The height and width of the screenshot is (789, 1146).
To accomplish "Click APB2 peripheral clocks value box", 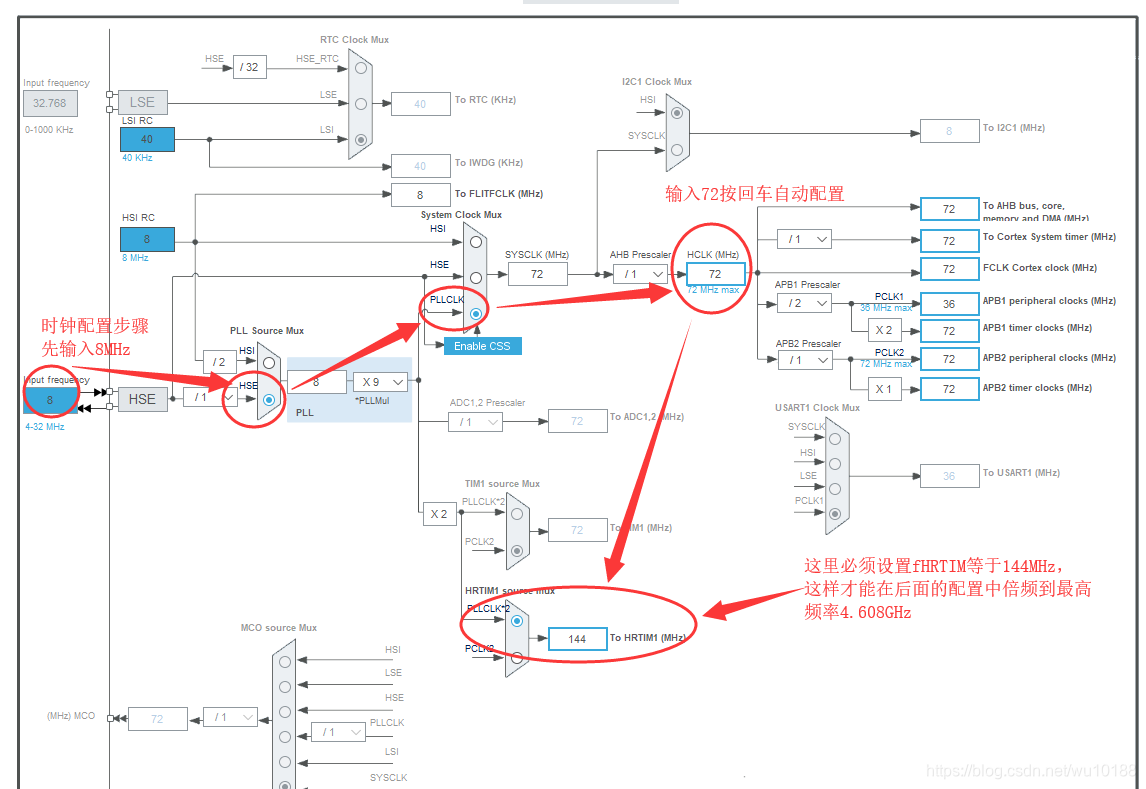I will point(949,359).
